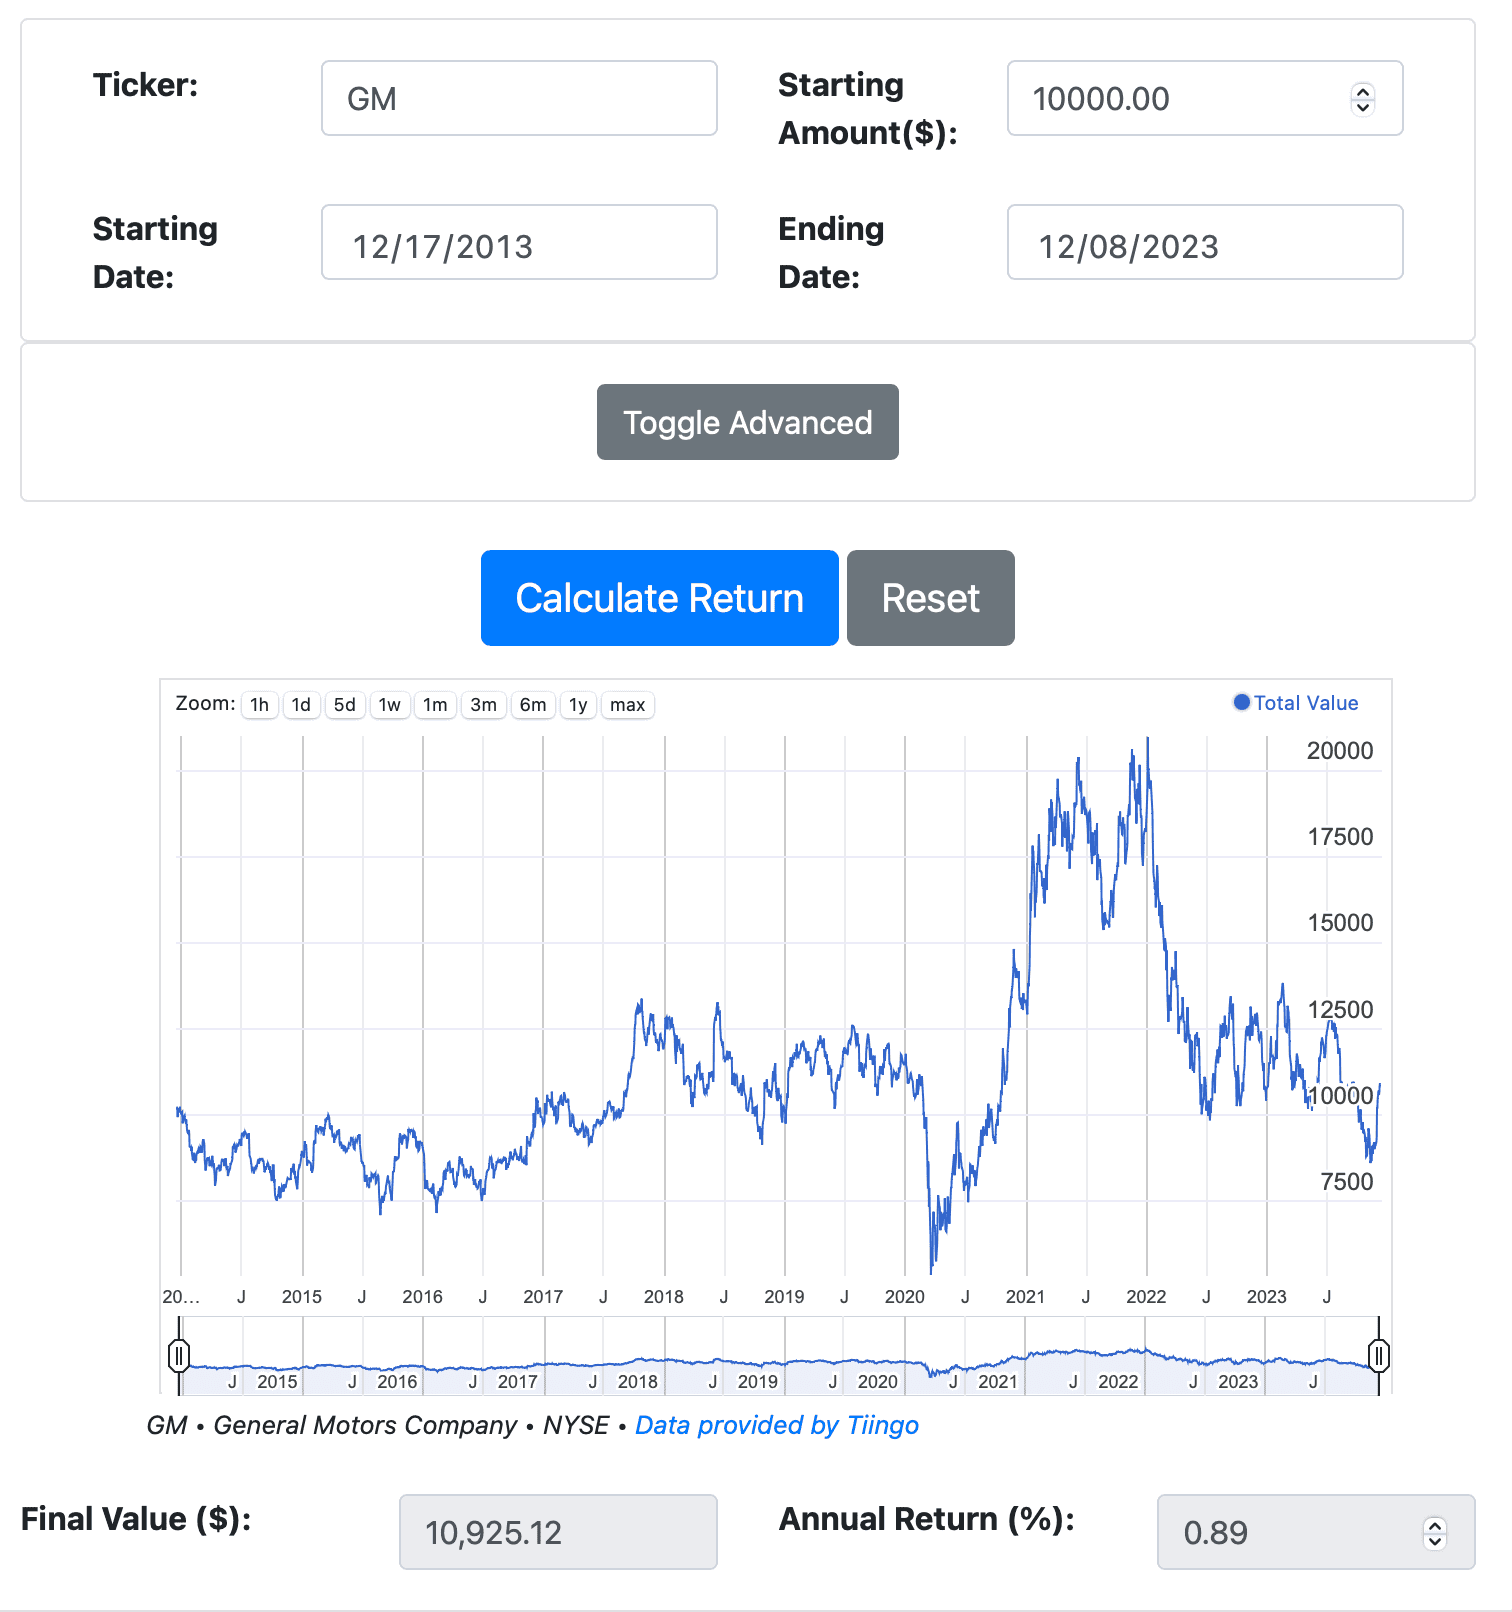Toggle Advanced options panel

[x=747, y=421]
